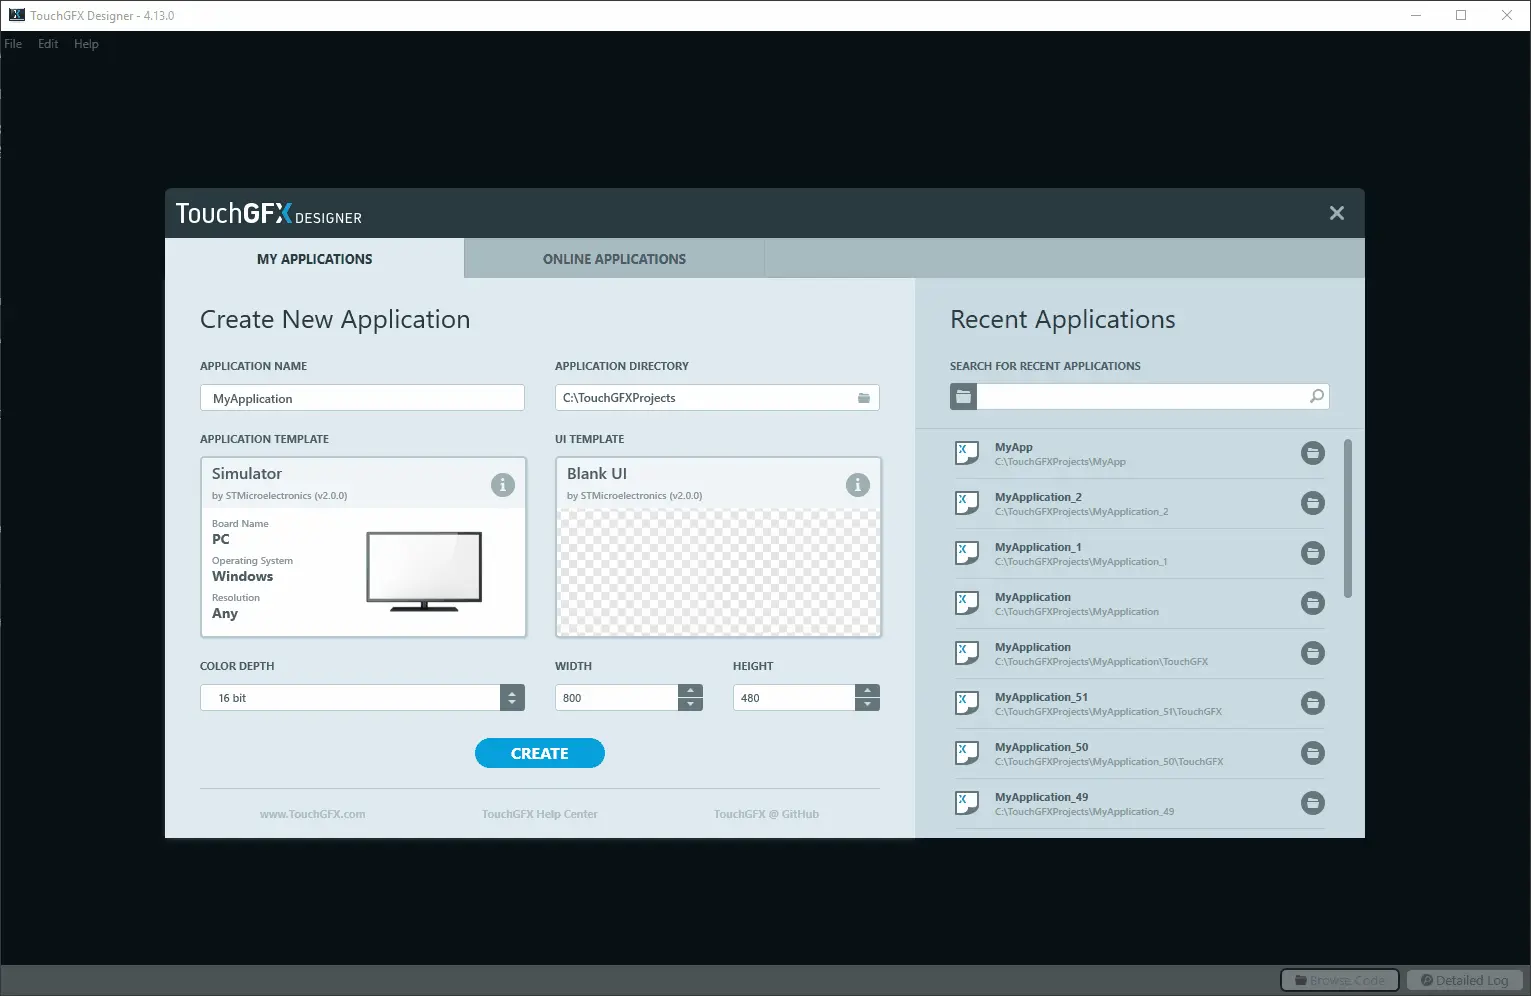Click the MyApplication_51 project file icon
Screen dimensions: 1531x996
pyautogui.click(x=967, y=704)
